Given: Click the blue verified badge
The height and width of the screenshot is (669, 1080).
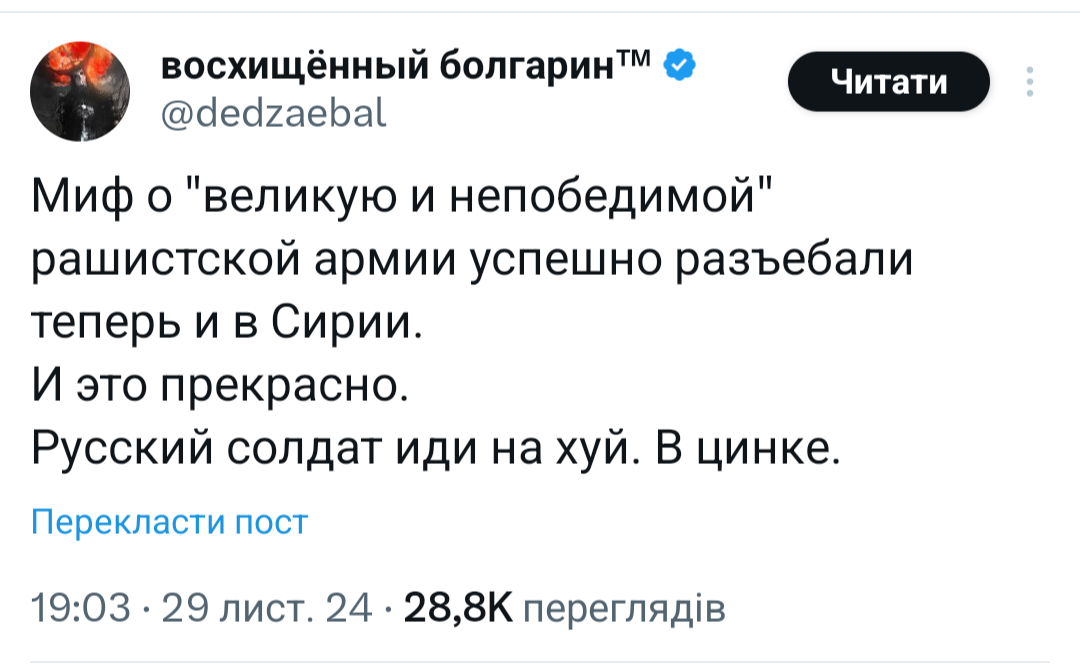Looking at the screenshot, I should coord(676,67).
